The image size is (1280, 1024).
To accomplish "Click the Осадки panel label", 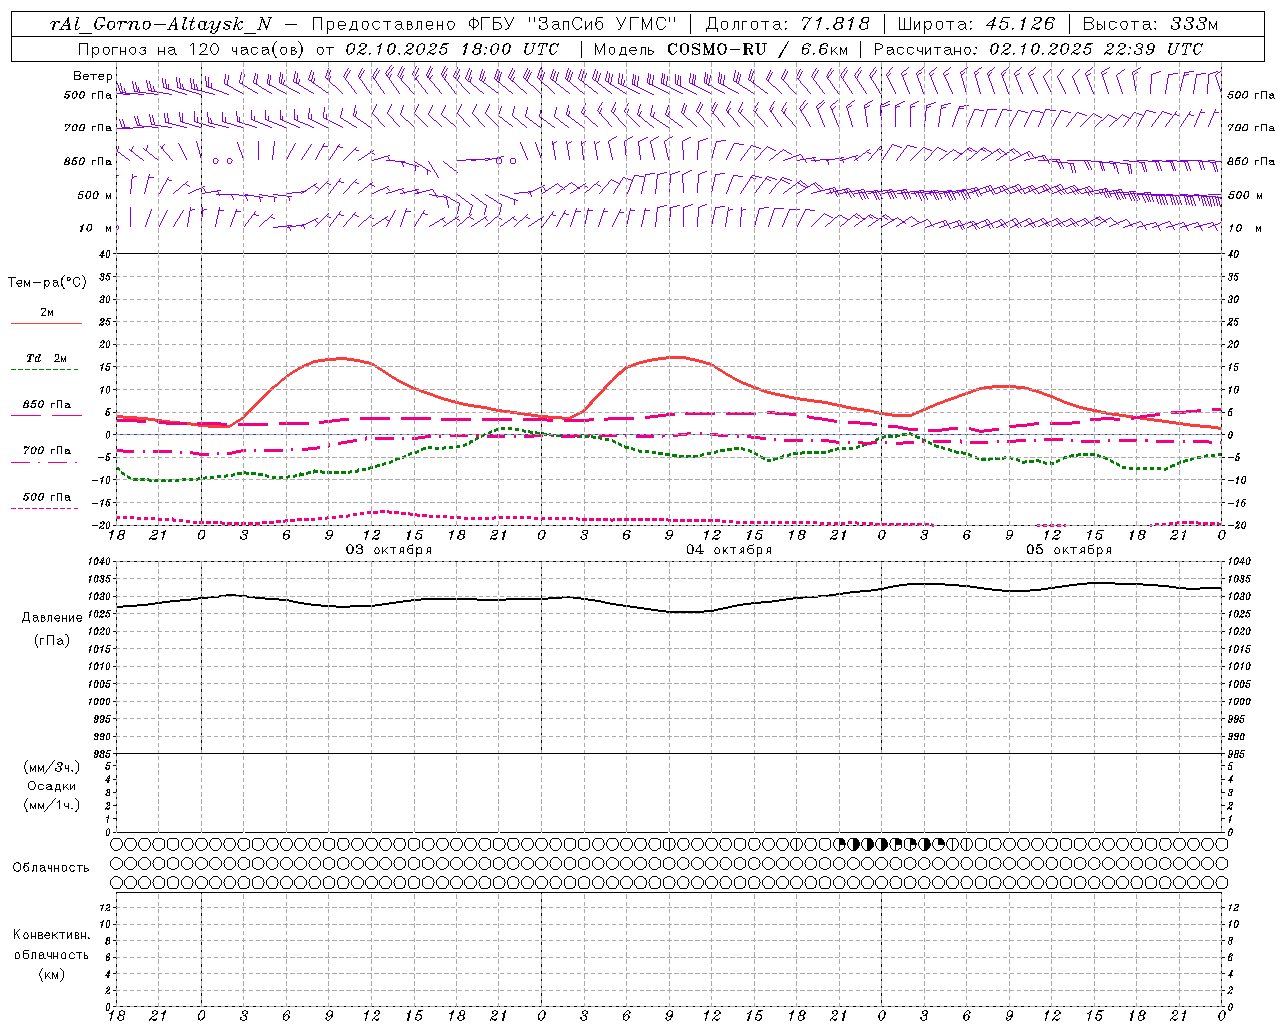I will (52, 786).
